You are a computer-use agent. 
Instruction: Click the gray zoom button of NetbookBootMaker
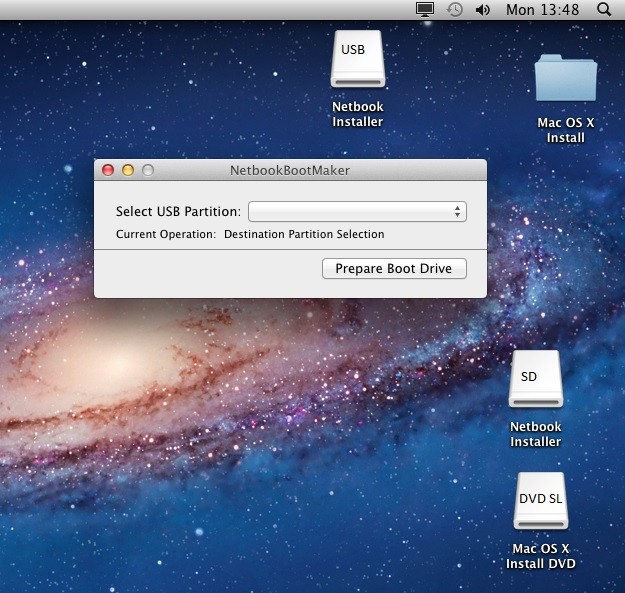click(148, 171)
